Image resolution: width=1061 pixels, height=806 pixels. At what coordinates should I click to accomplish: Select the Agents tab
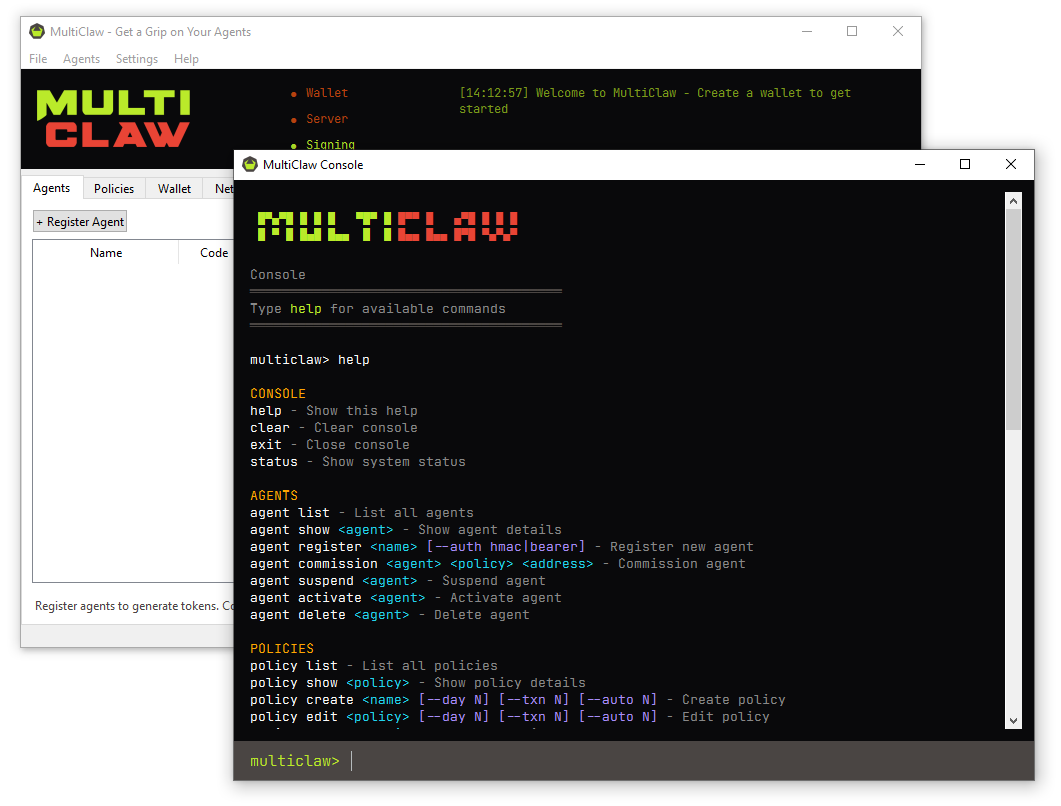pyautogui.click(x=52, y=188)
